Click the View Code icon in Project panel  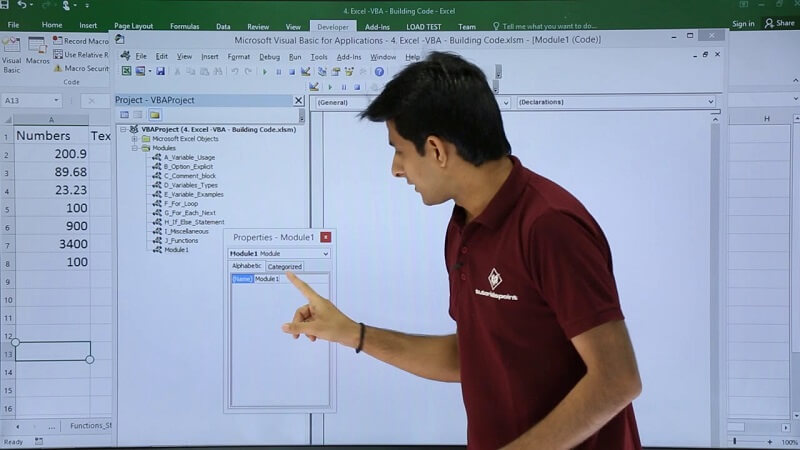point(124,115)
